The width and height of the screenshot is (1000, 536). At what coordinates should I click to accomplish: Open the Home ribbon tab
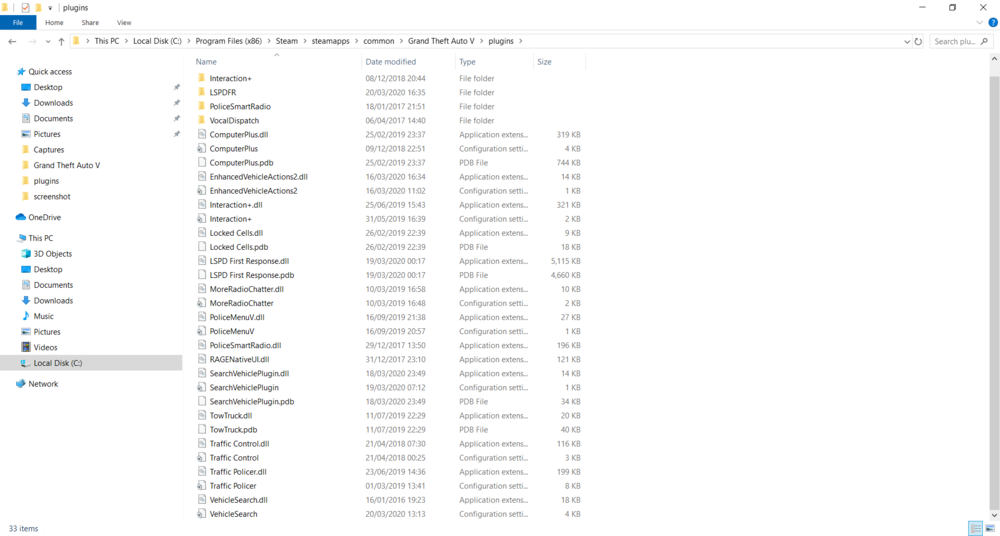point(54,22)
